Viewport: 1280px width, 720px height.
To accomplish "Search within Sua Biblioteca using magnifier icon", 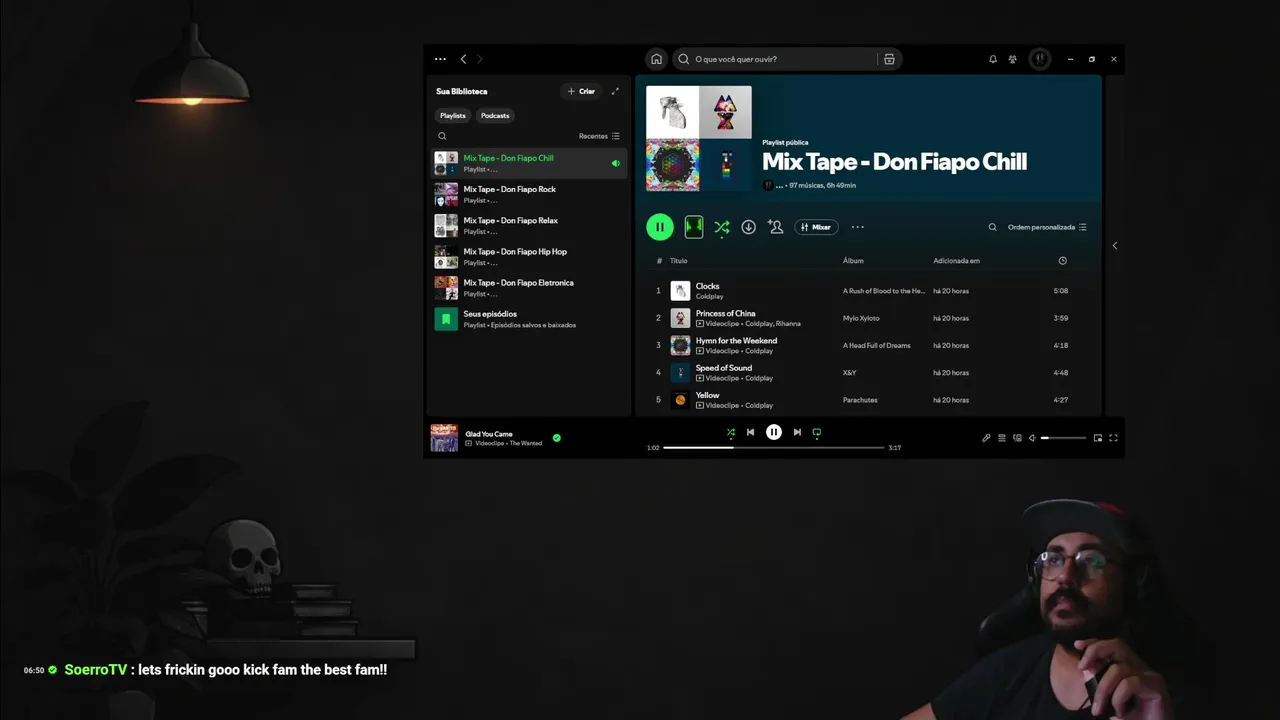I will coord(442,136).
